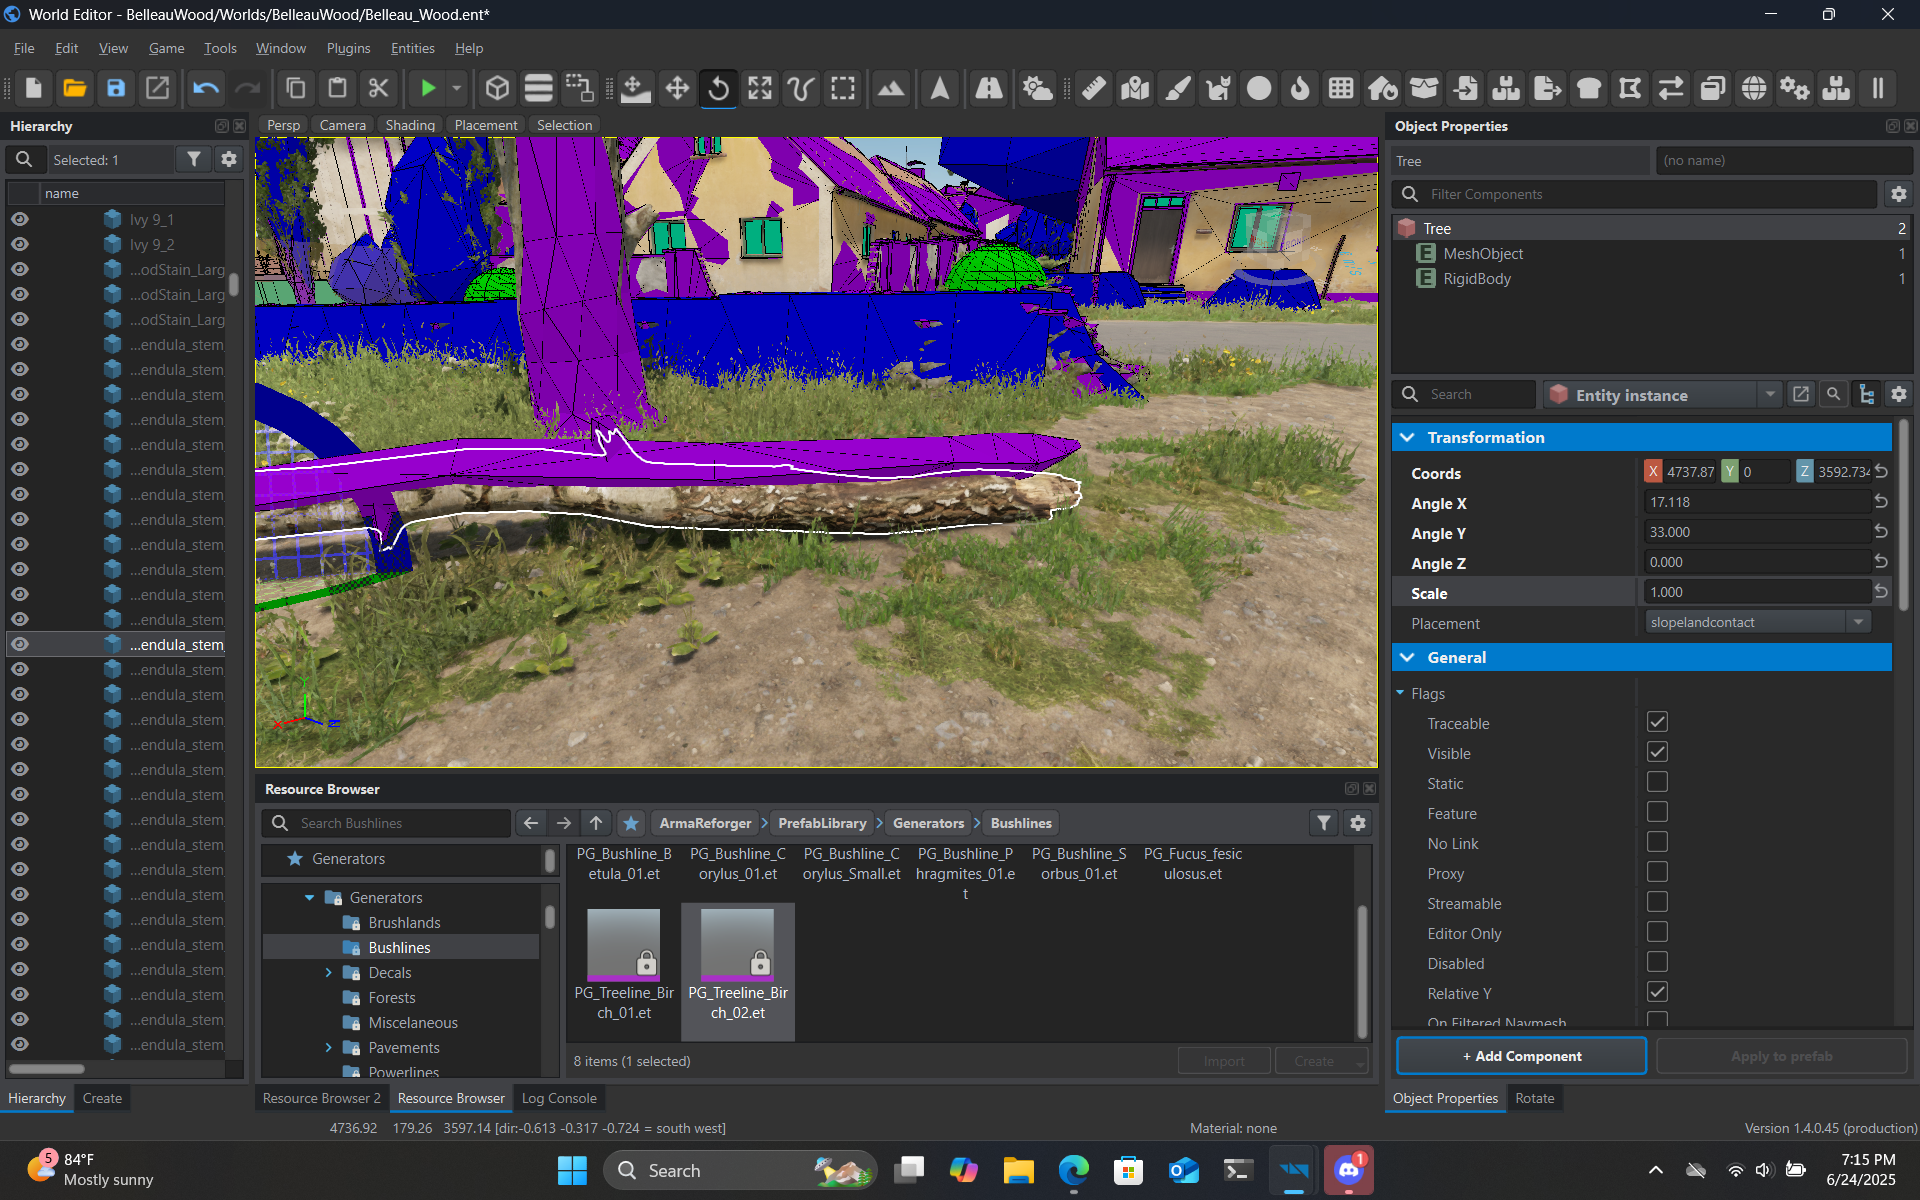Image resolution: width=1920 pixels, height=1200 pixels.
Task: Save the world with the floppy icon
Action: tap(116, 88)
